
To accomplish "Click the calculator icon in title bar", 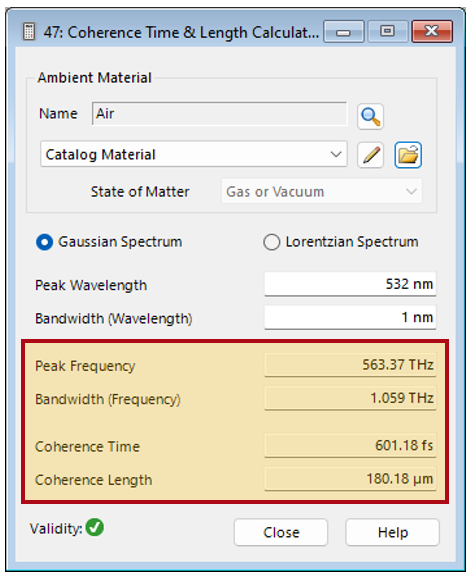I will (x=29, y=32).
